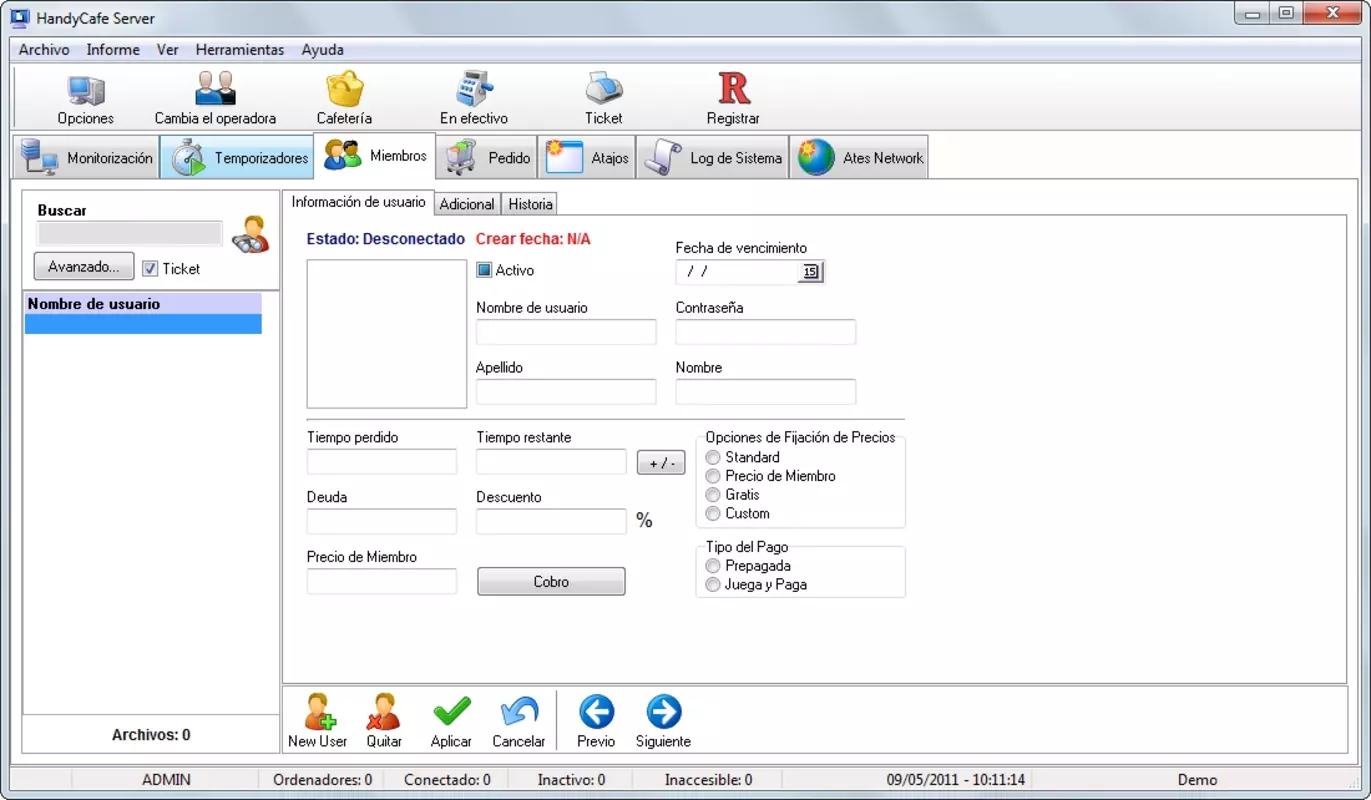Click the binoculars search user icon
Image resolution: width=1371 pixels, height=800 pixels.
250,234
